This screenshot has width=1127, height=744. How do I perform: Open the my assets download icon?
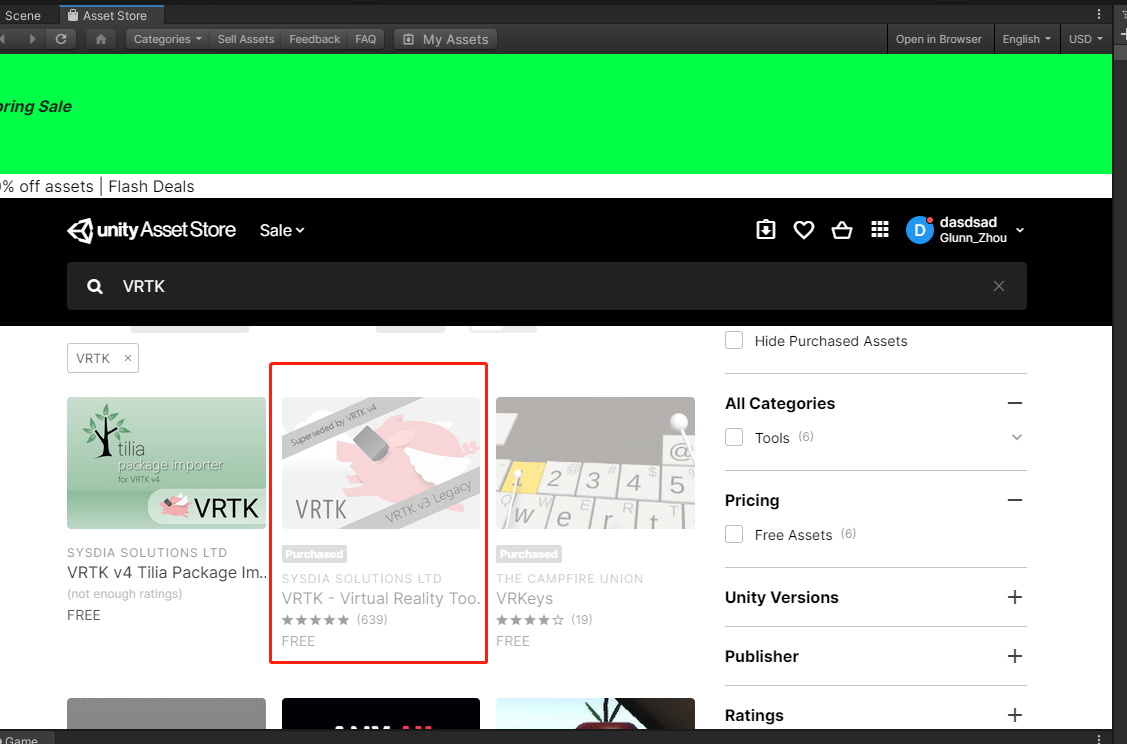coord(765,229)
